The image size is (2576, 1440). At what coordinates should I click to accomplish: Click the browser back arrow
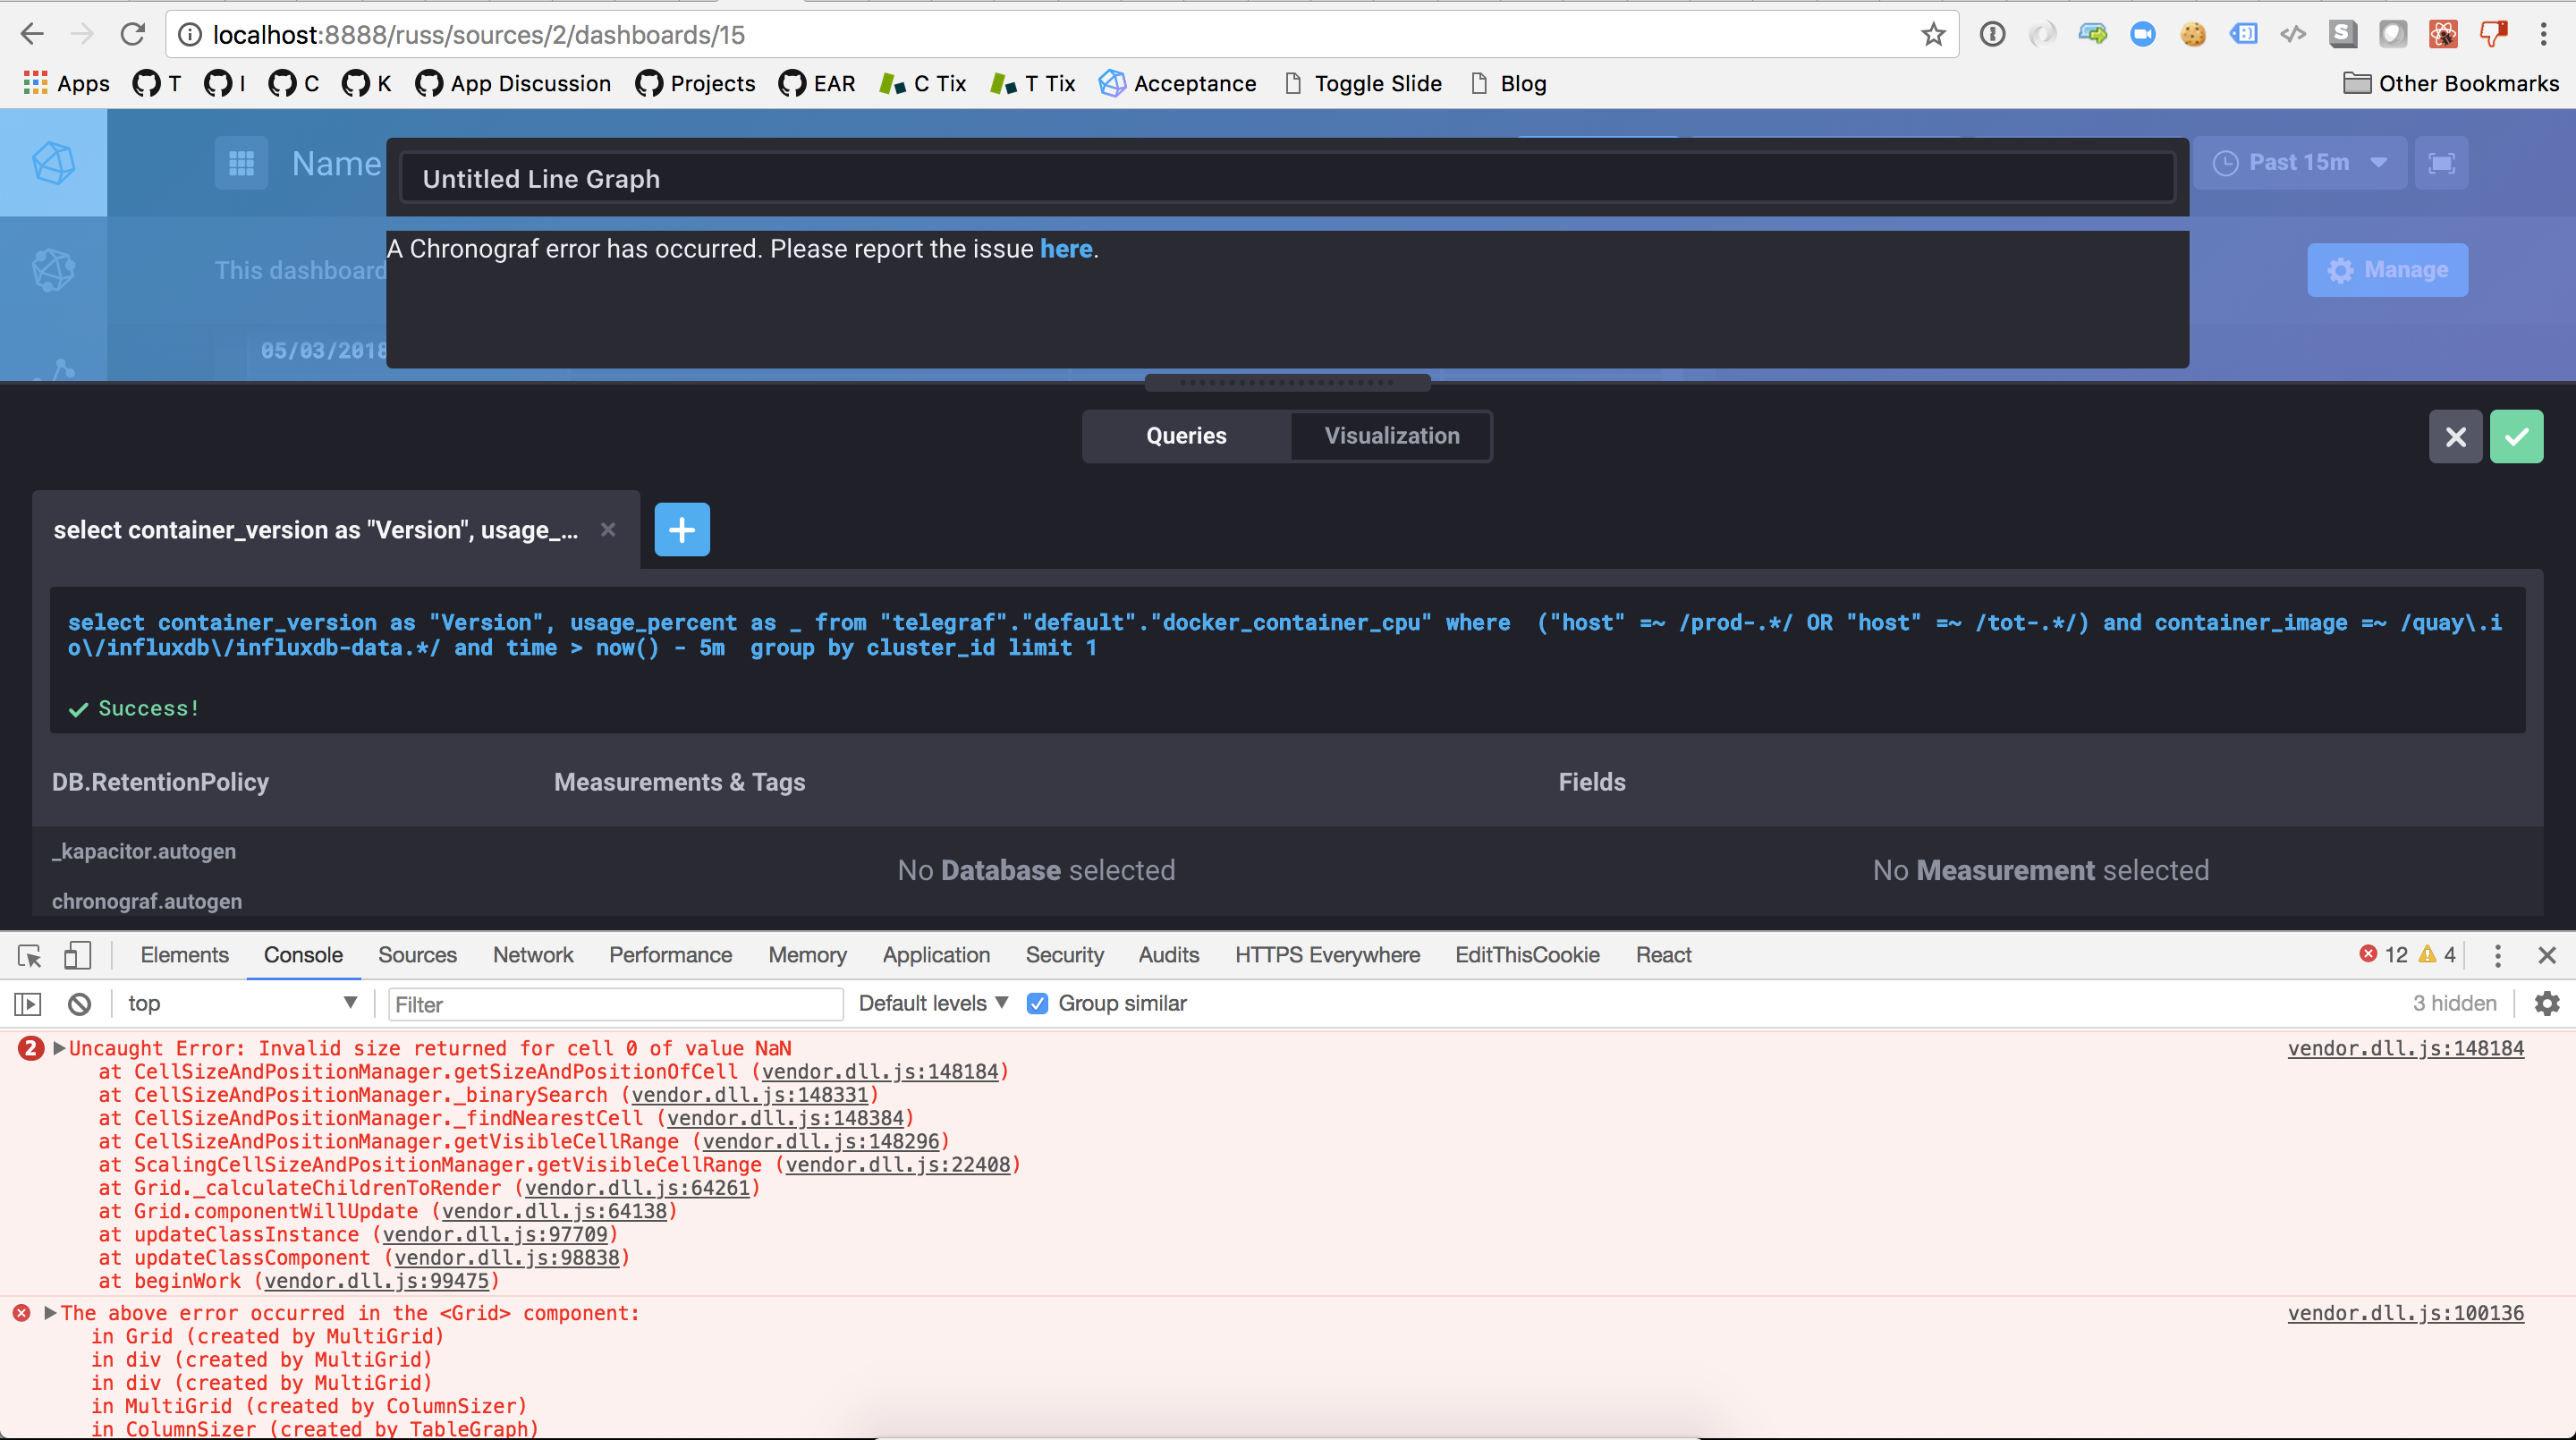point(32,34)
